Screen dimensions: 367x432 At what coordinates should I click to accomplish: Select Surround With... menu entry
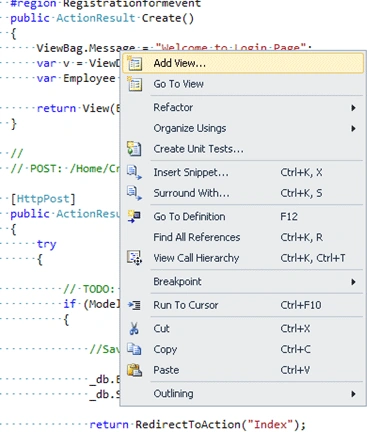click(x=243, y=193)
